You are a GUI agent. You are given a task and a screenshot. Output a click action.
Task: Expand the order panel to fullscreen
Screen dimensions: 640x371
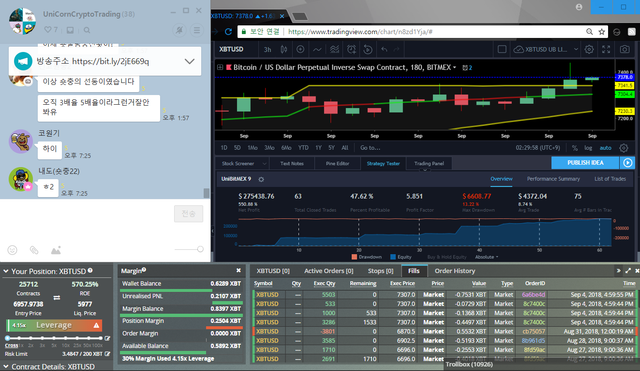tap(628, 271)
